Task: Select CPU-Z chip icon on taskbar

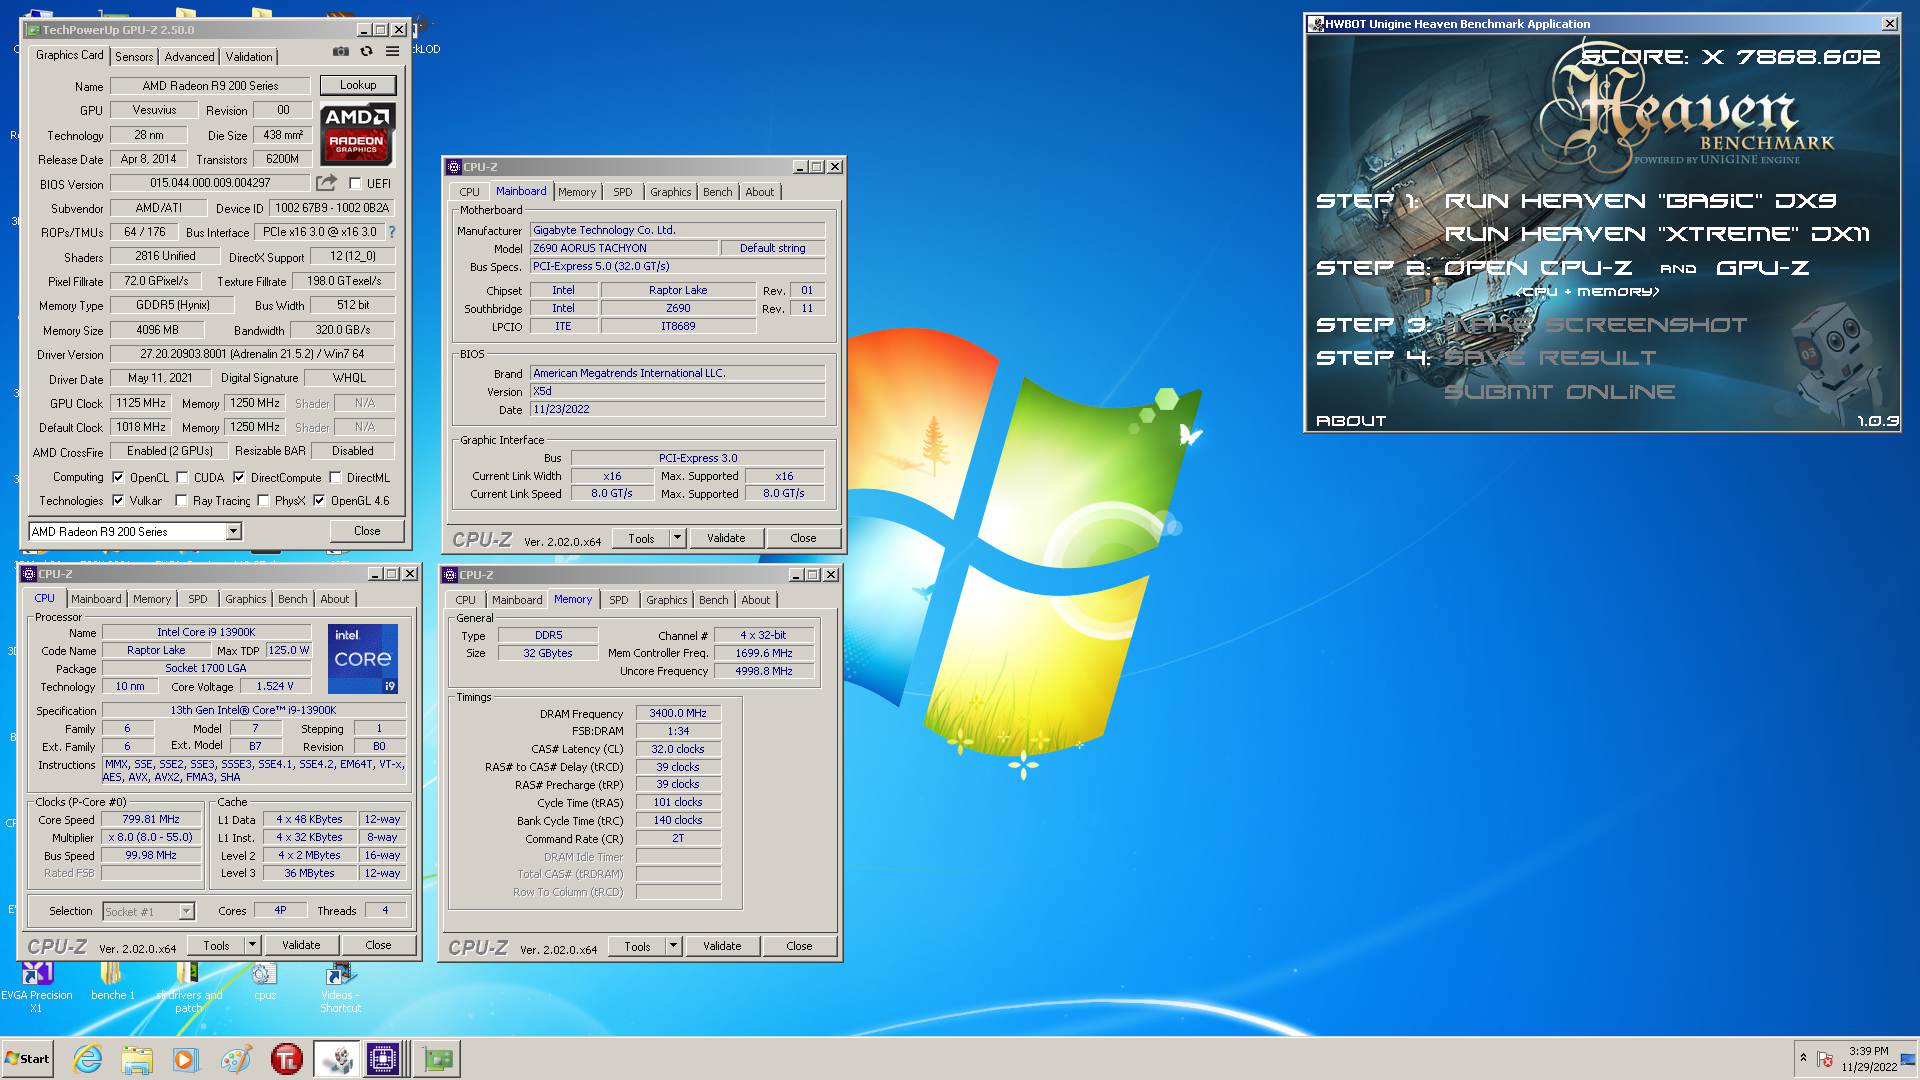Action: tap(383, 1059)
